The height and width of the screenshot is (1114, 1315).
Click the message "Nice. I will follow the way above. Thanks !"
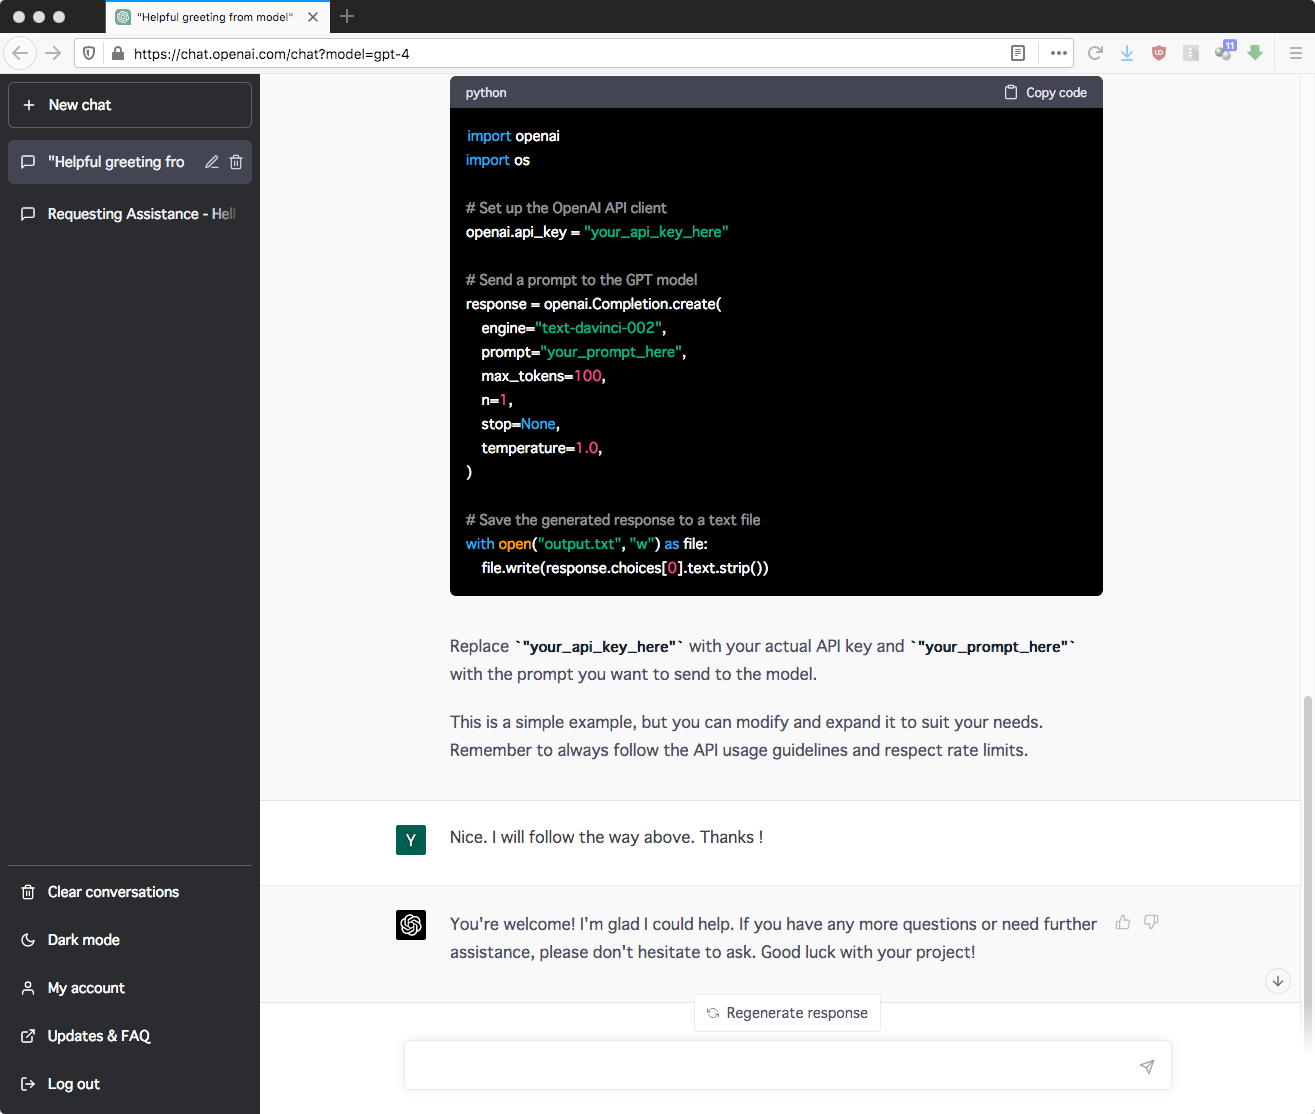click(x=606, y=837)
